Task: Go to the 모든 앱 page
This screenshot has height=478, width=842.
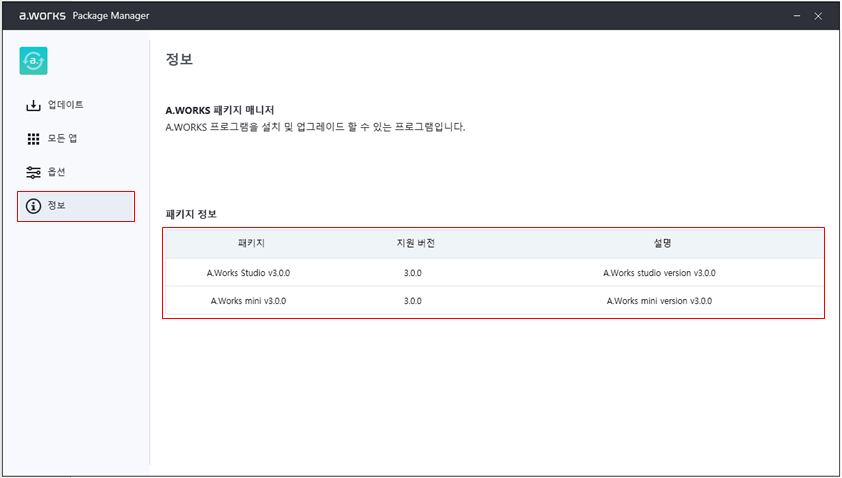Action: 62,139
